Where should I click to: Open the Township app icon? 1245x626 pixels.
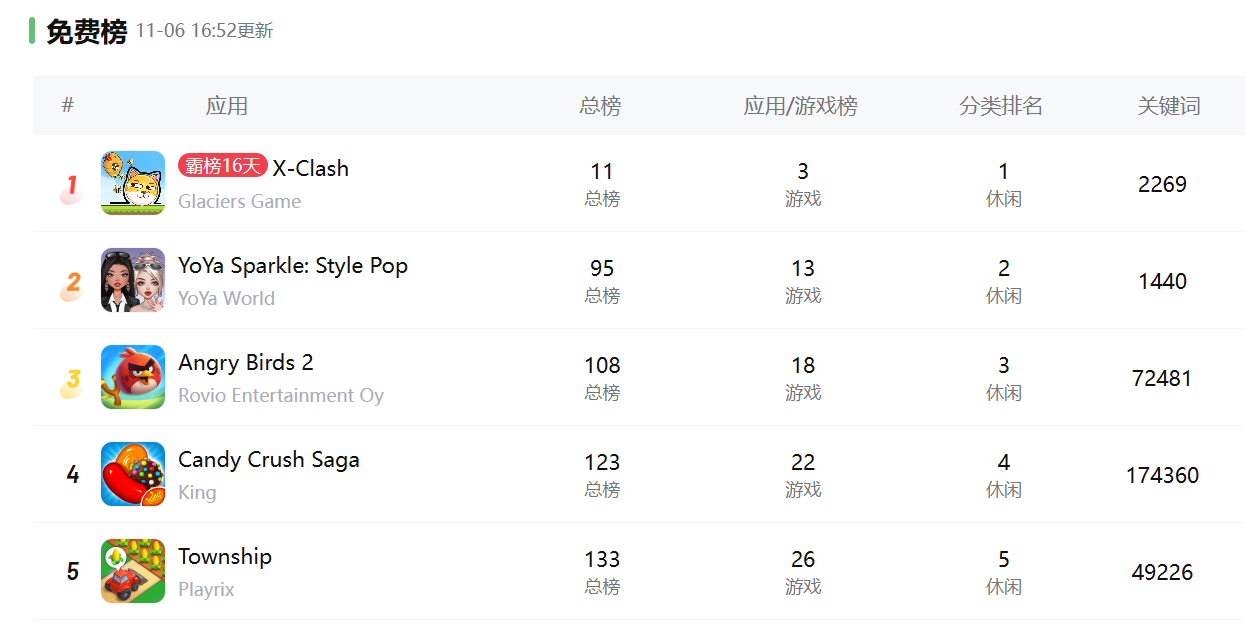tap(133, 571)
